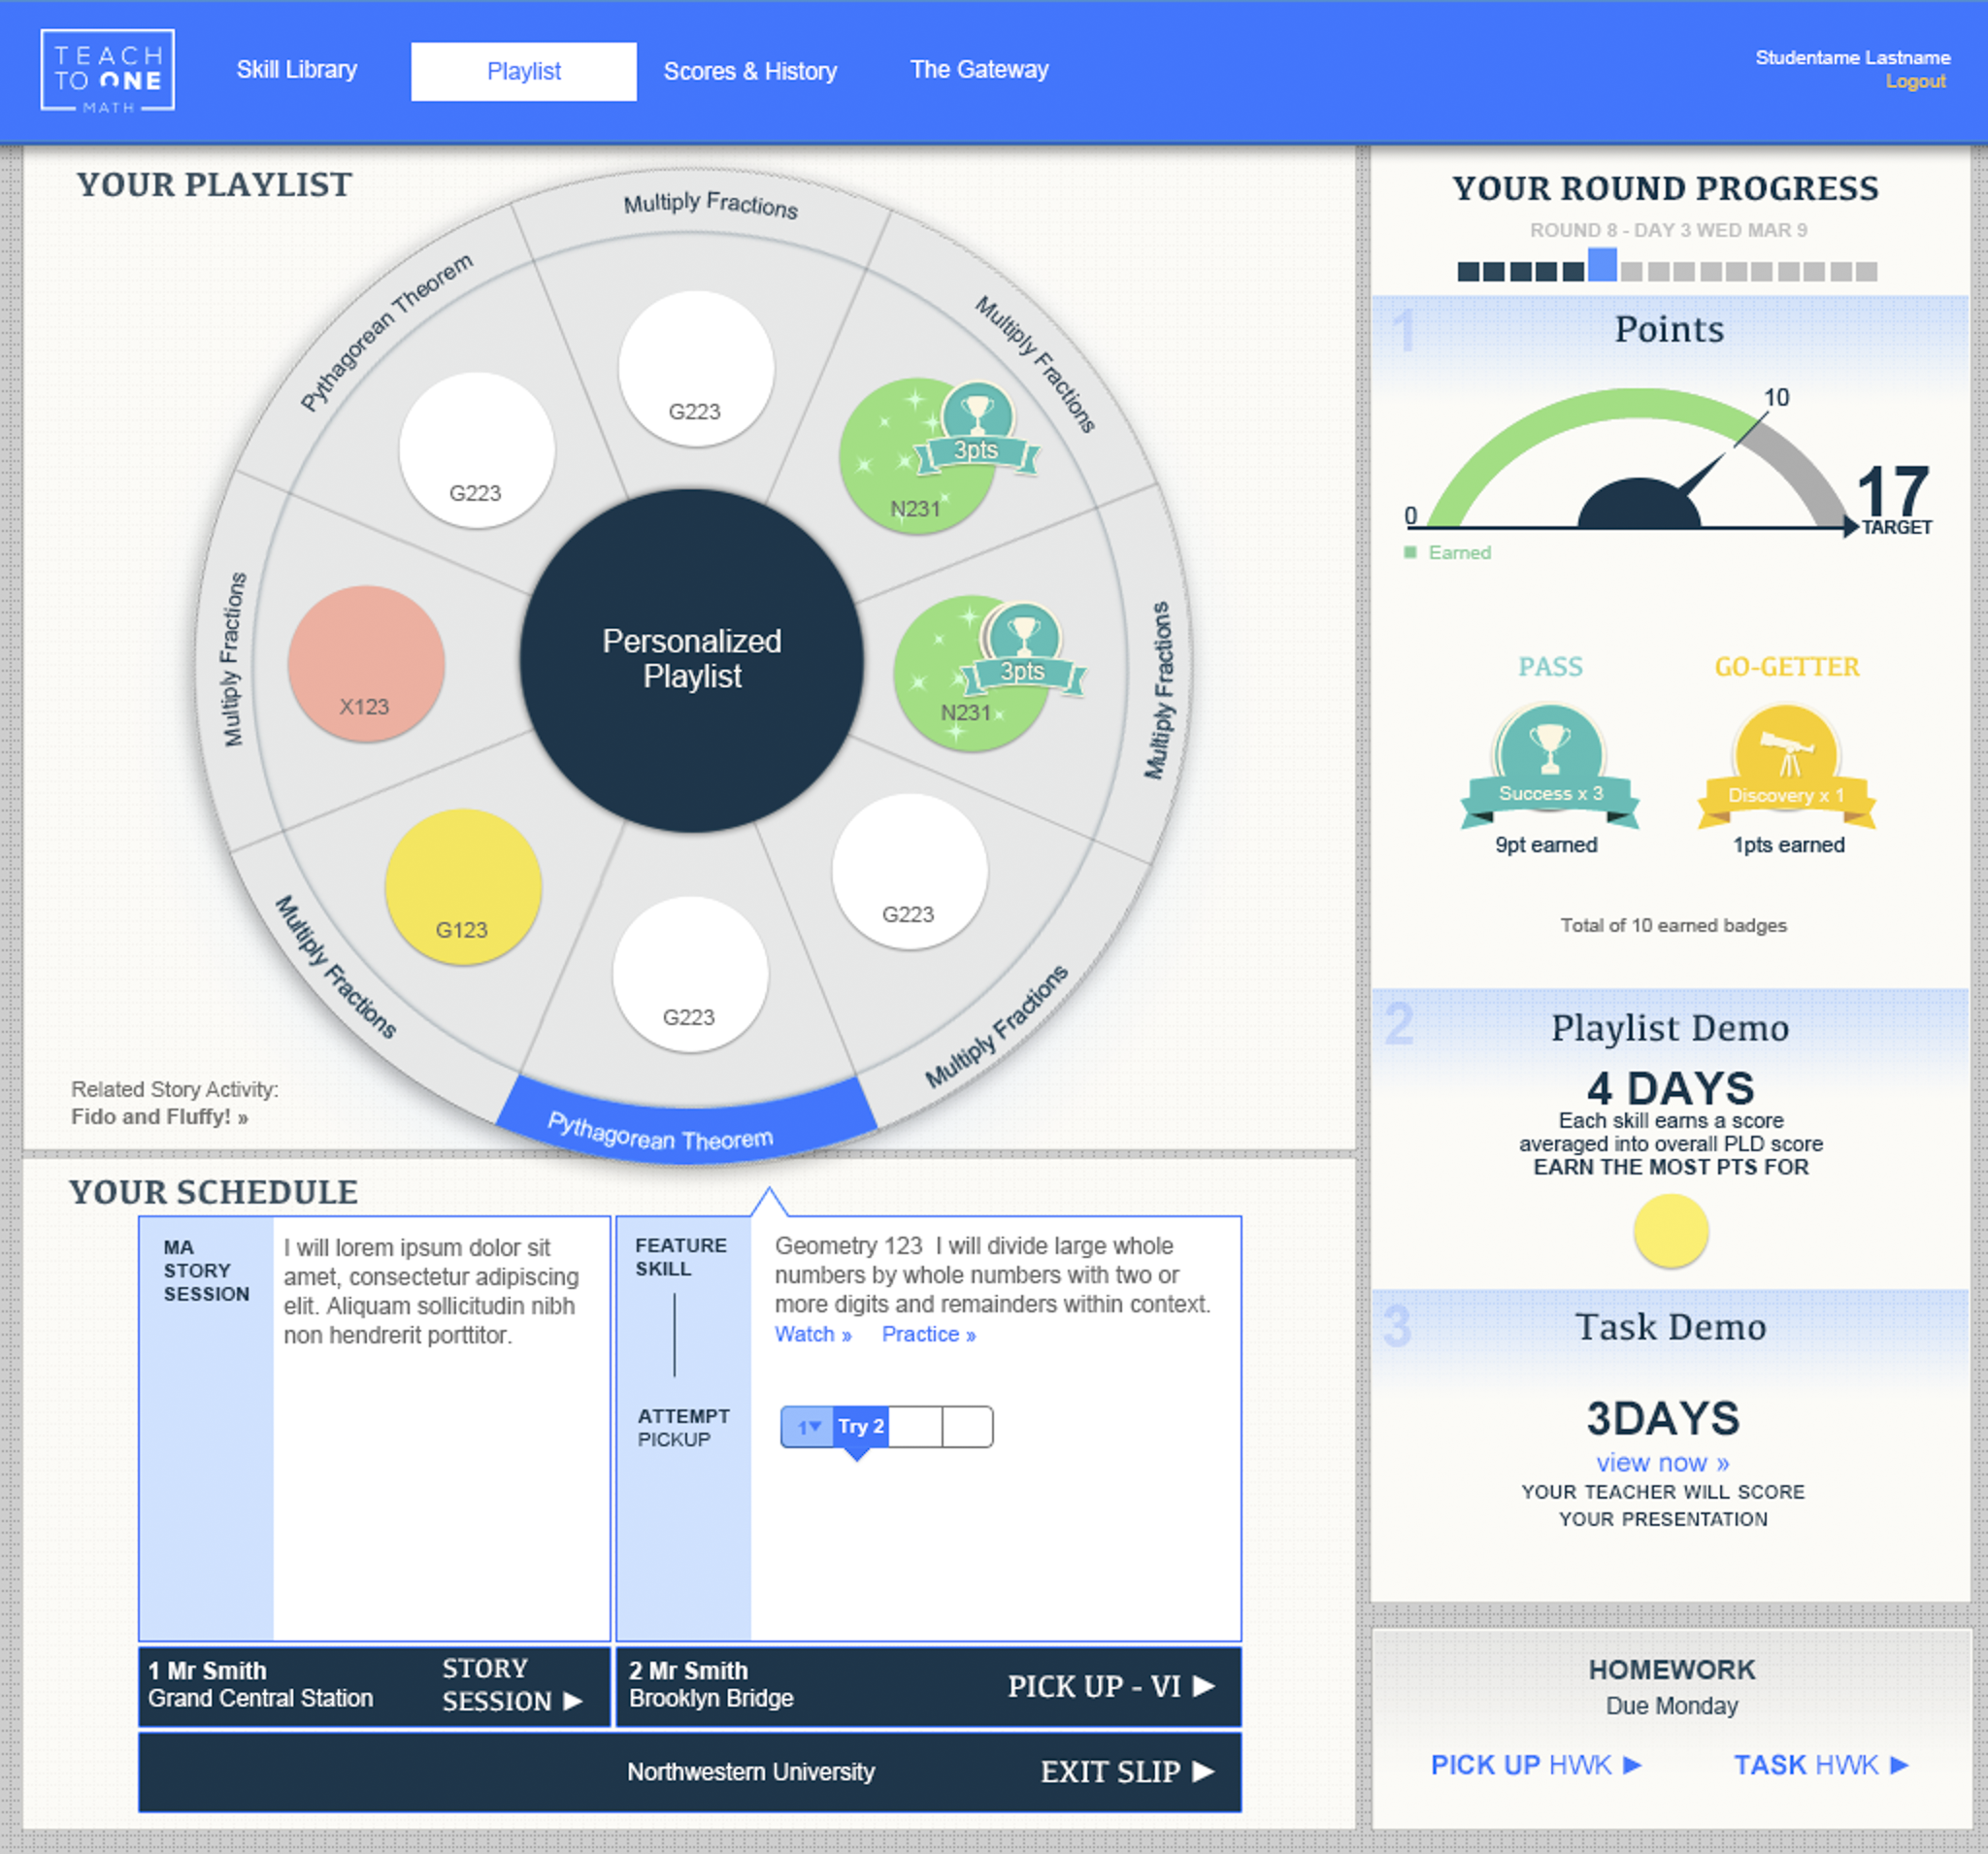Click the yellow circle under Playlist Demo
The height and width of the screenshot is (1854, 1988).
(1670, 1231)
